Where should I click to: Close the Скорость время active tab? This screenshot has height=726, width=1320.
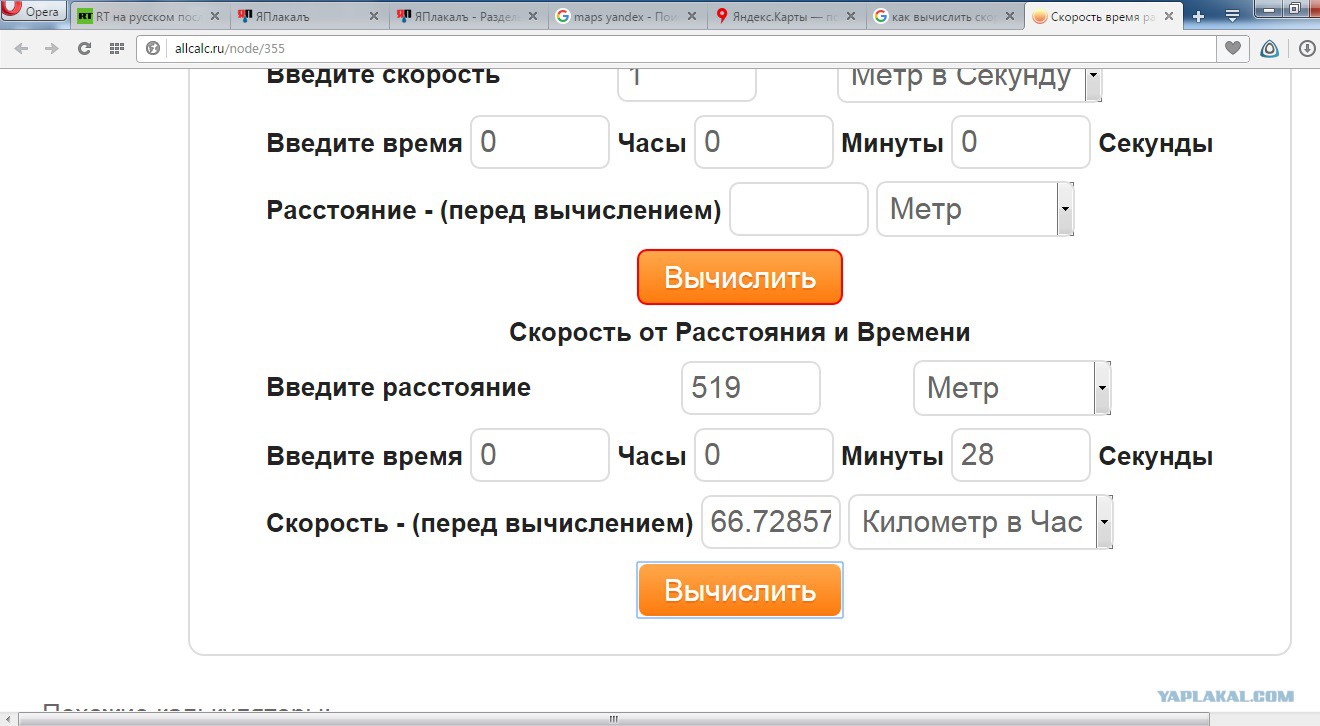tap(1168, 16)
